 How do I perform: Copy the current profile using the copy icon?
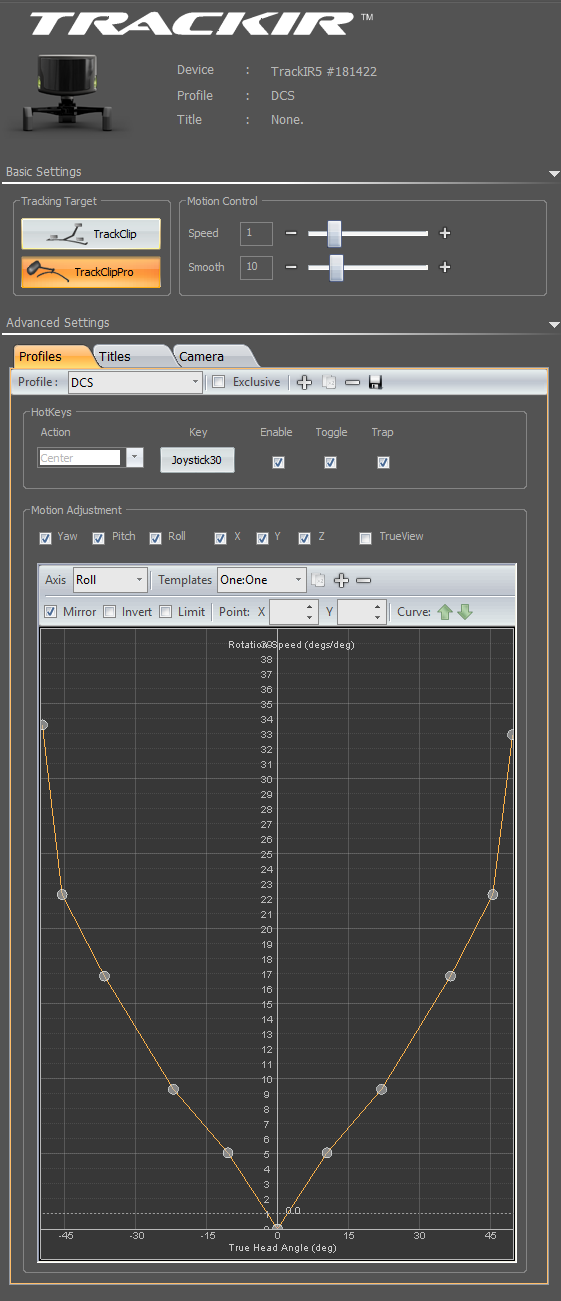(x=329, y=382)
